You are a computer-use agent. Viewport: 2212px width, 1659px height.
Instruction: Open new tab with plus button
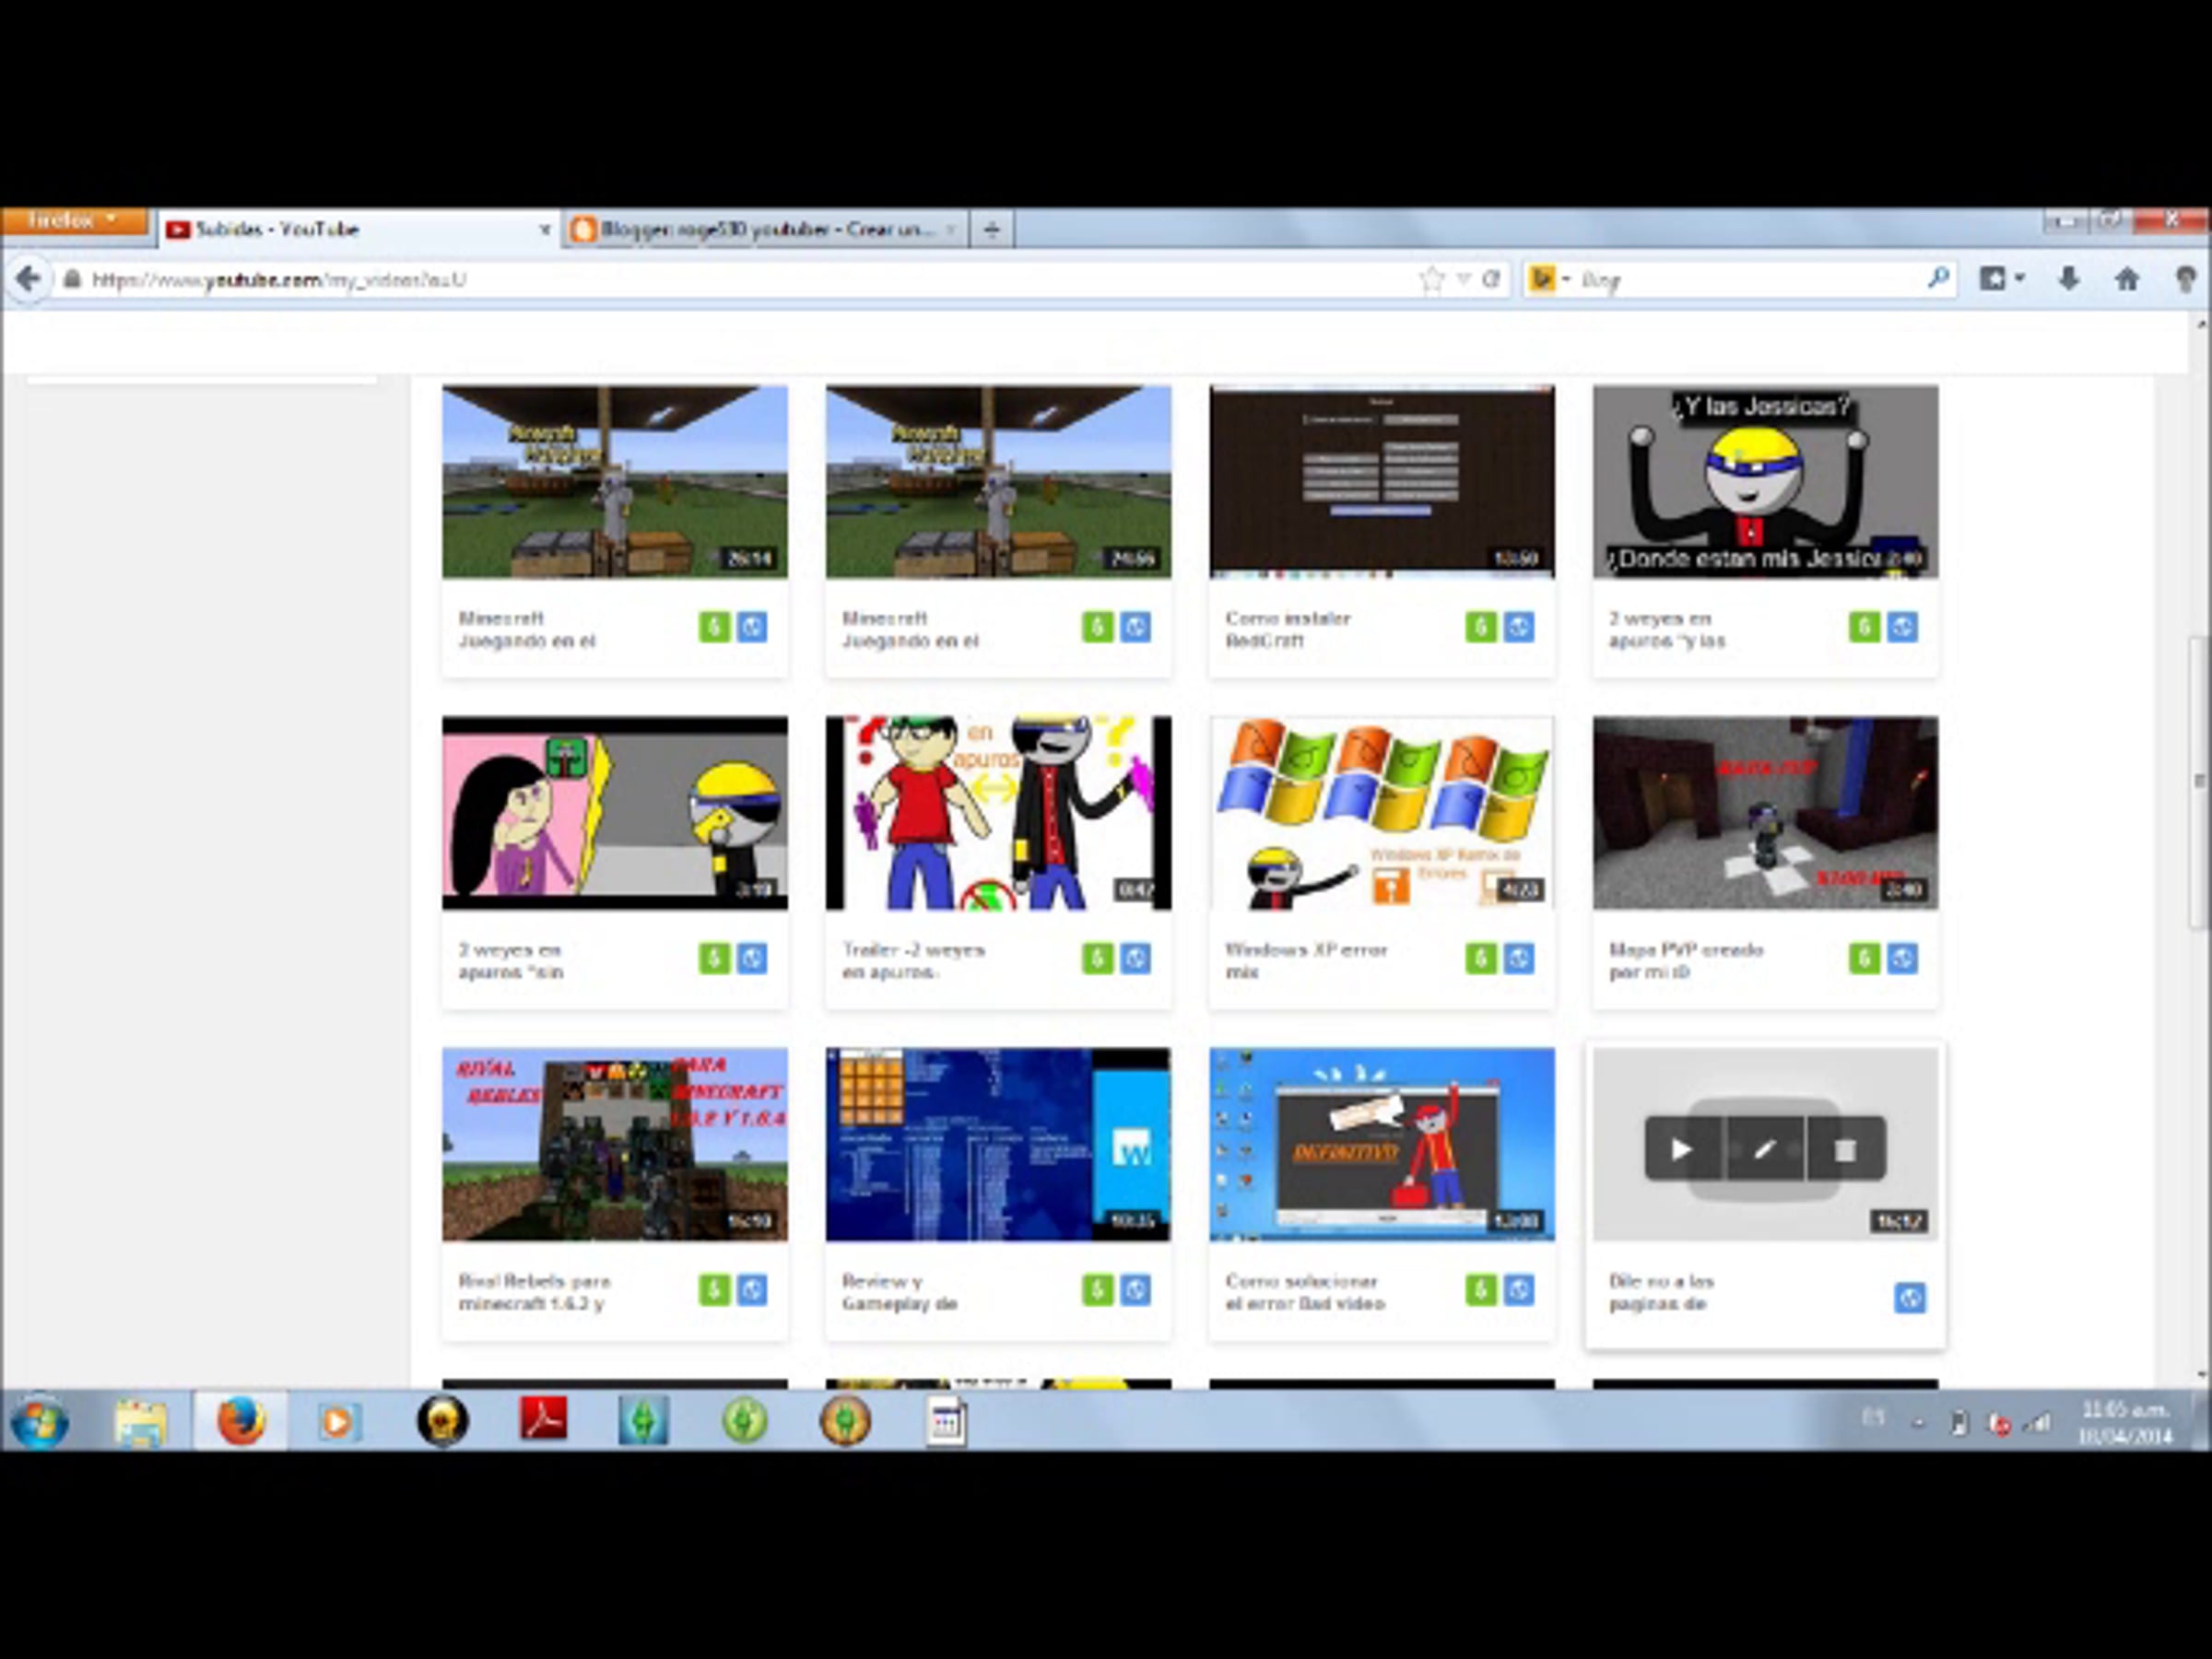tap(991, 229)
